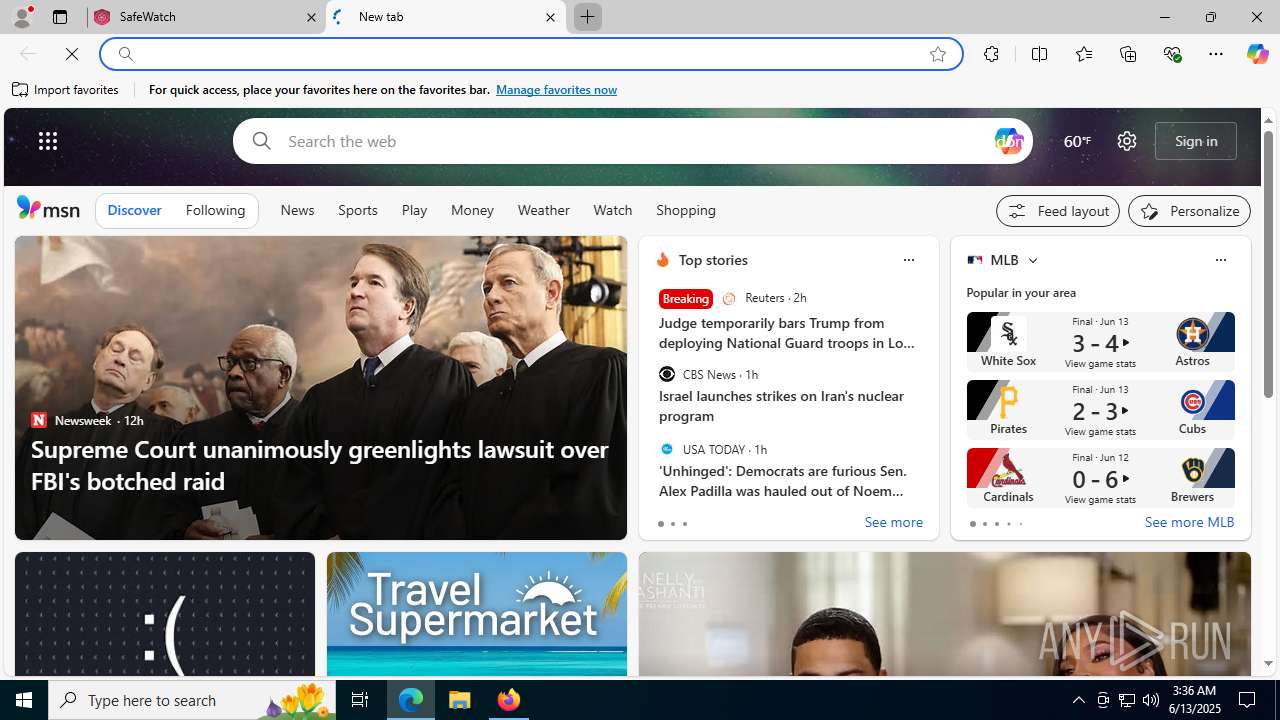Screen dimensions: 1280x720
Task: Close the New tab tab
Action: click(550, 17)
